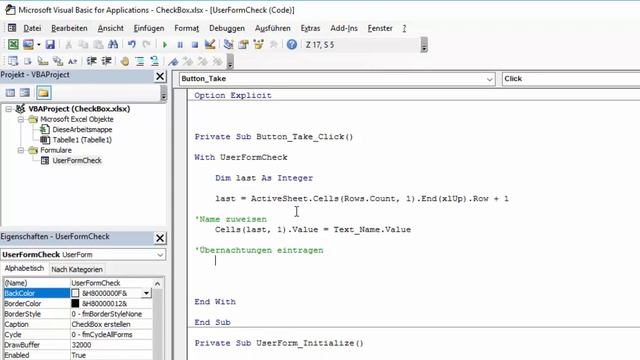Viewport: 640px width, 360px height.
Task: Click the Paste toolbar icon
Action: tap(98, 44)
